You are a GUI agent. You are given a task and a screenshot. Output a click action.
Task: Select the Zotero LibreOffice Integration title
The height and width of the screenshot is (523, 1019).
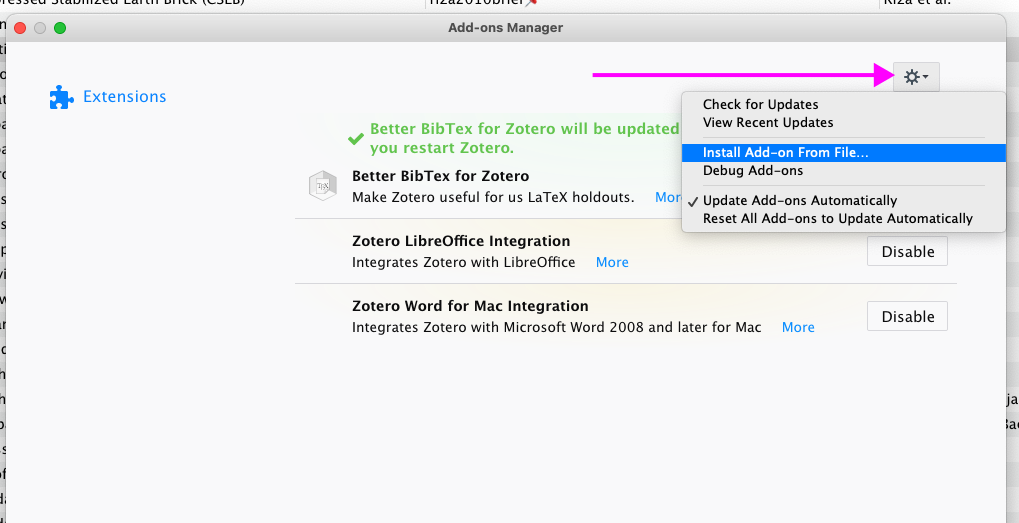461,241
